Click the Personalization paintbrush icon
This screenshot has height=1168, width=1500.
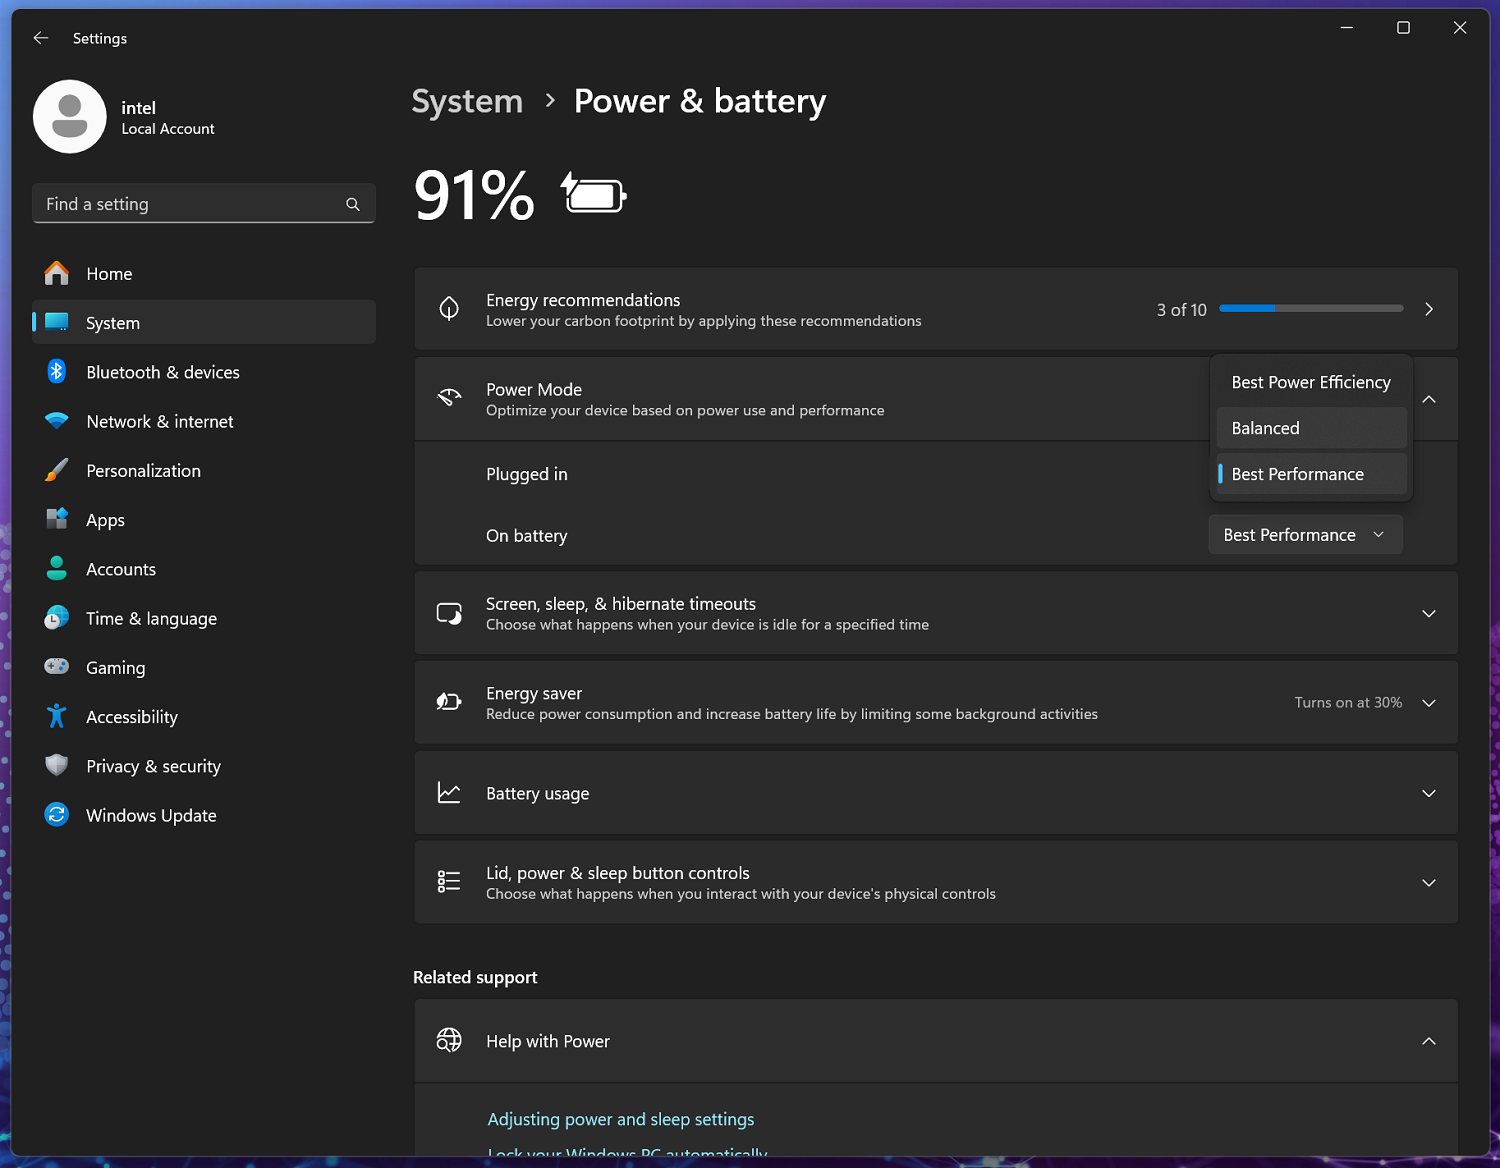[57, 470]
